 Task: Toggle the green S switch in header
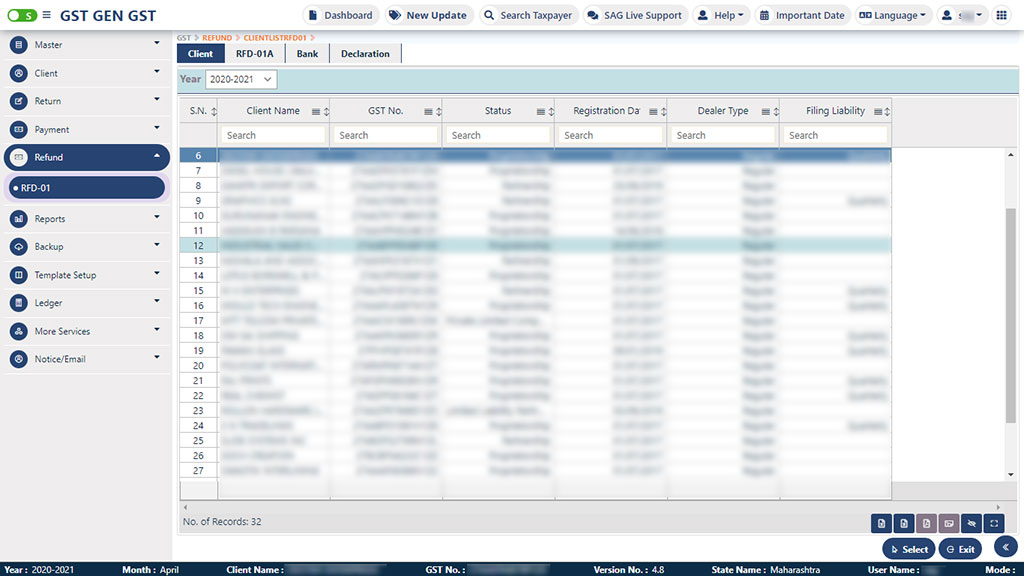coord(22,16)
